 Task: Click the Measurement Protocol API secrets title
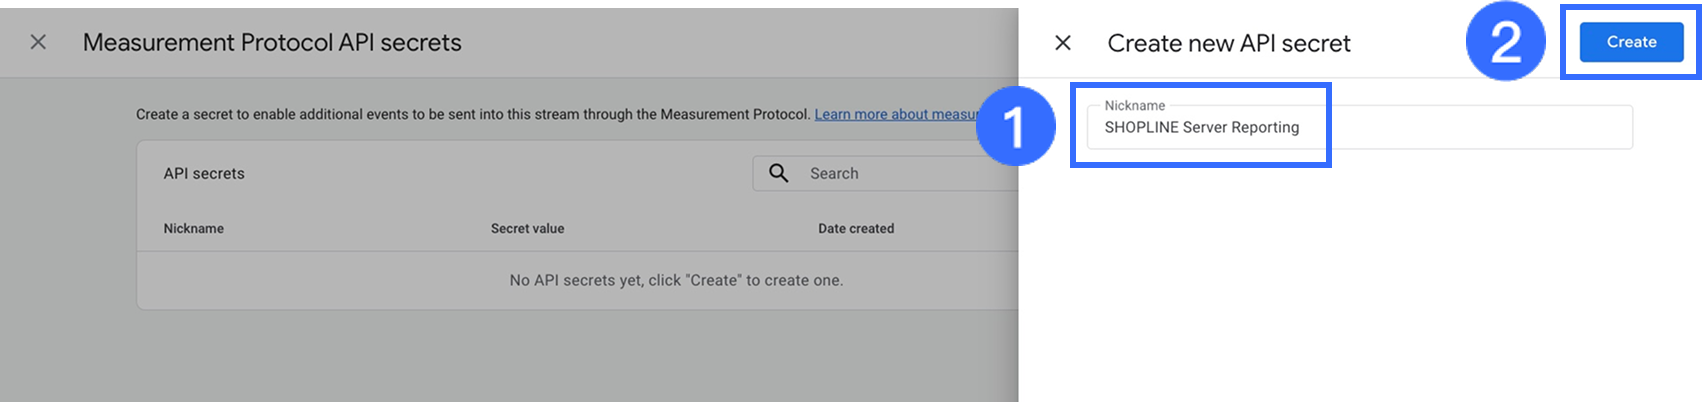272,42
